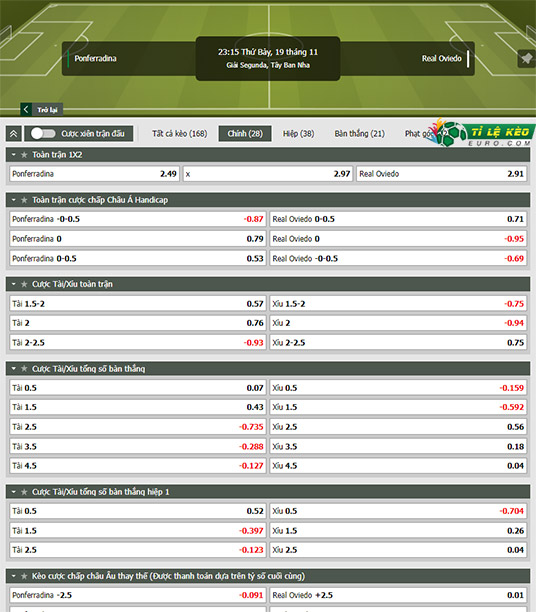Star the Tài/Xỉu bàn thắng hiệp 1 section
Viewport: 536px width, 612px height.
(24, 492)
